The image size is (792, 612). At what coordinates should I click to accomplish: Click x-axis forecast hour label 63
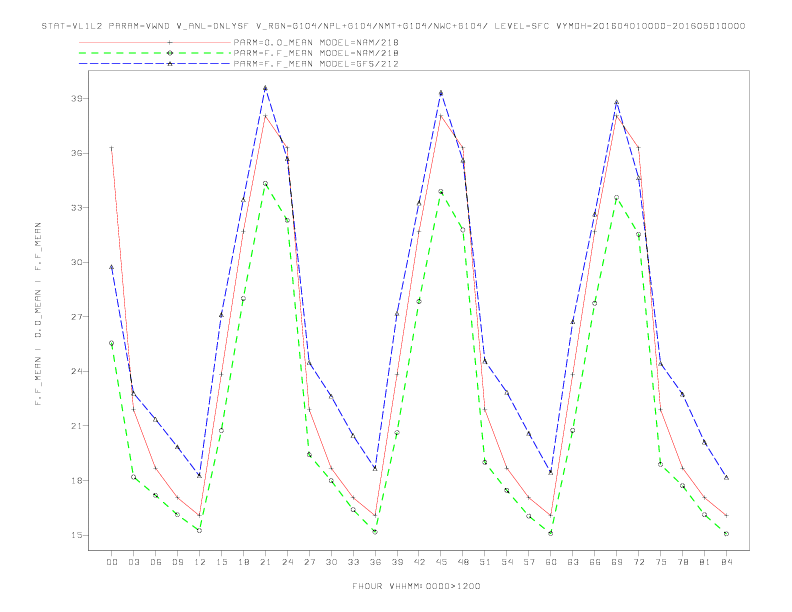(x=573, y=562)
